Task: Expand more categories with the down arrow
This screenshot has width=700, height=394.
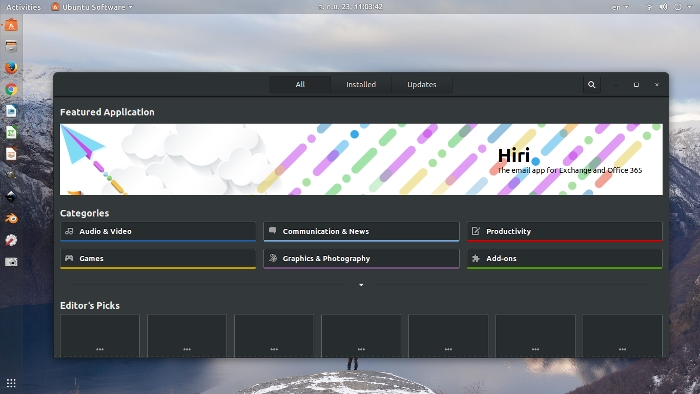Action: [361, 285]
